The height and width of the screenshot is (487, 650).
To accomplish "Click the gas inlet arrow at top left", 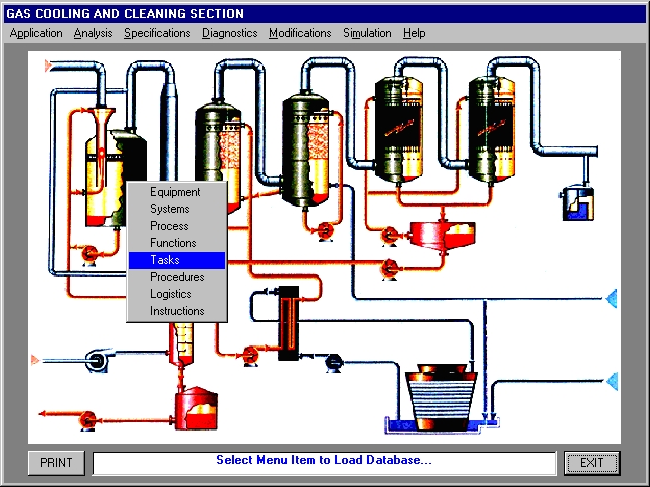I will pos(49,66).
